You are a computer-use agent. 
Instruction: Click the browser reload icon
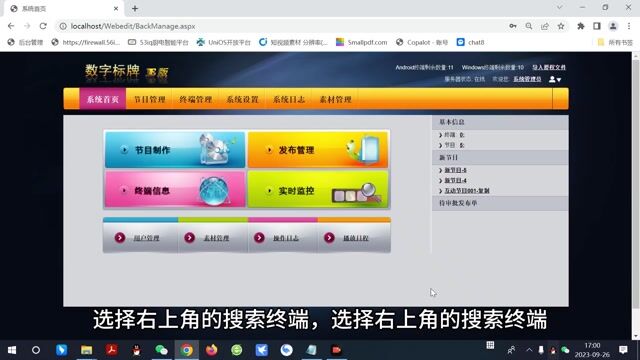click(43, 26)
